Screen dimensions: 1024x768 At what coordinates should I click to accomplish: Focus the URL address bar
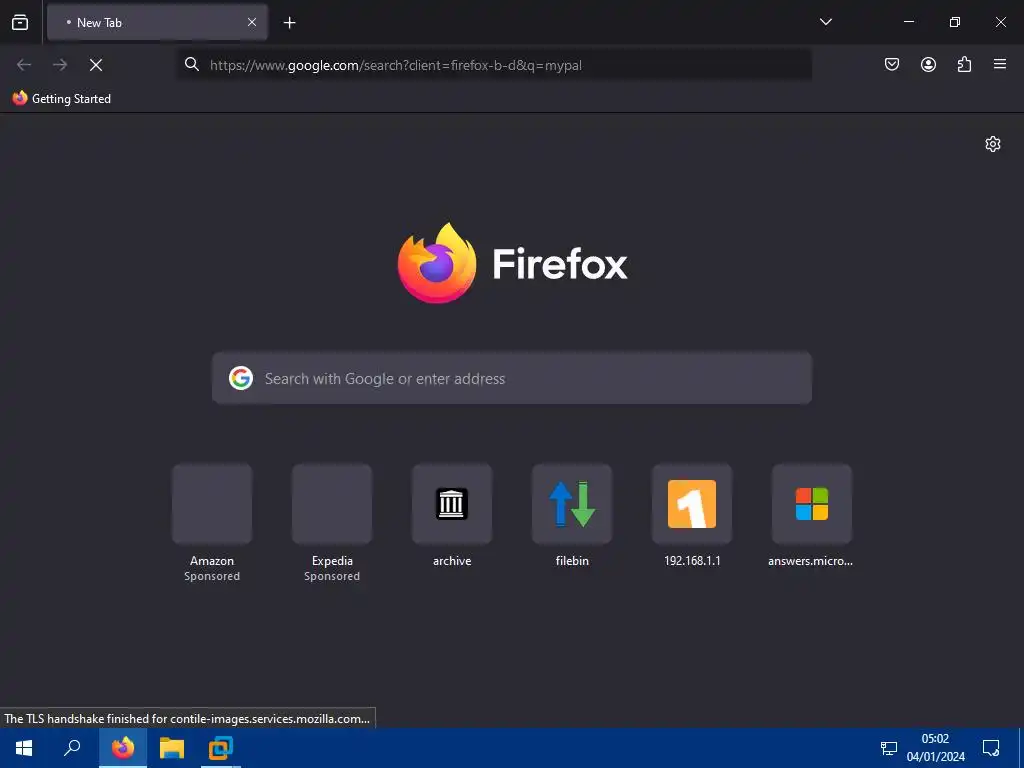(494, 65)
